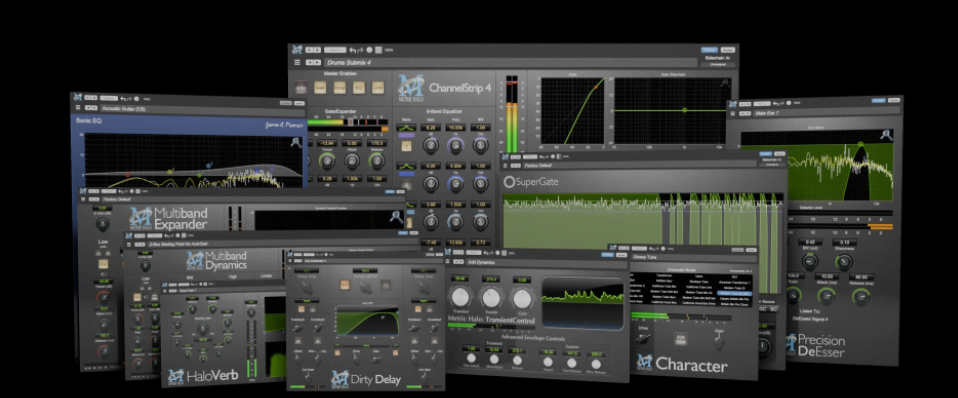Click the -13.94 threshold value field
The image size is (958, 398).
coord(327,144)
